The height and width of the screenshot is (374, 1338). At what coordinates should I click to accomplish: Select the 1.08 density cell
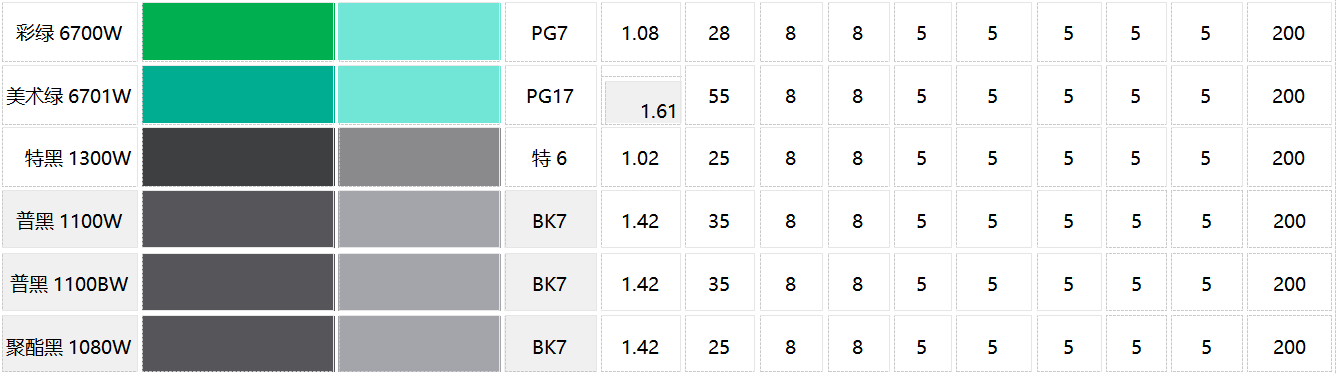point(641,32)
